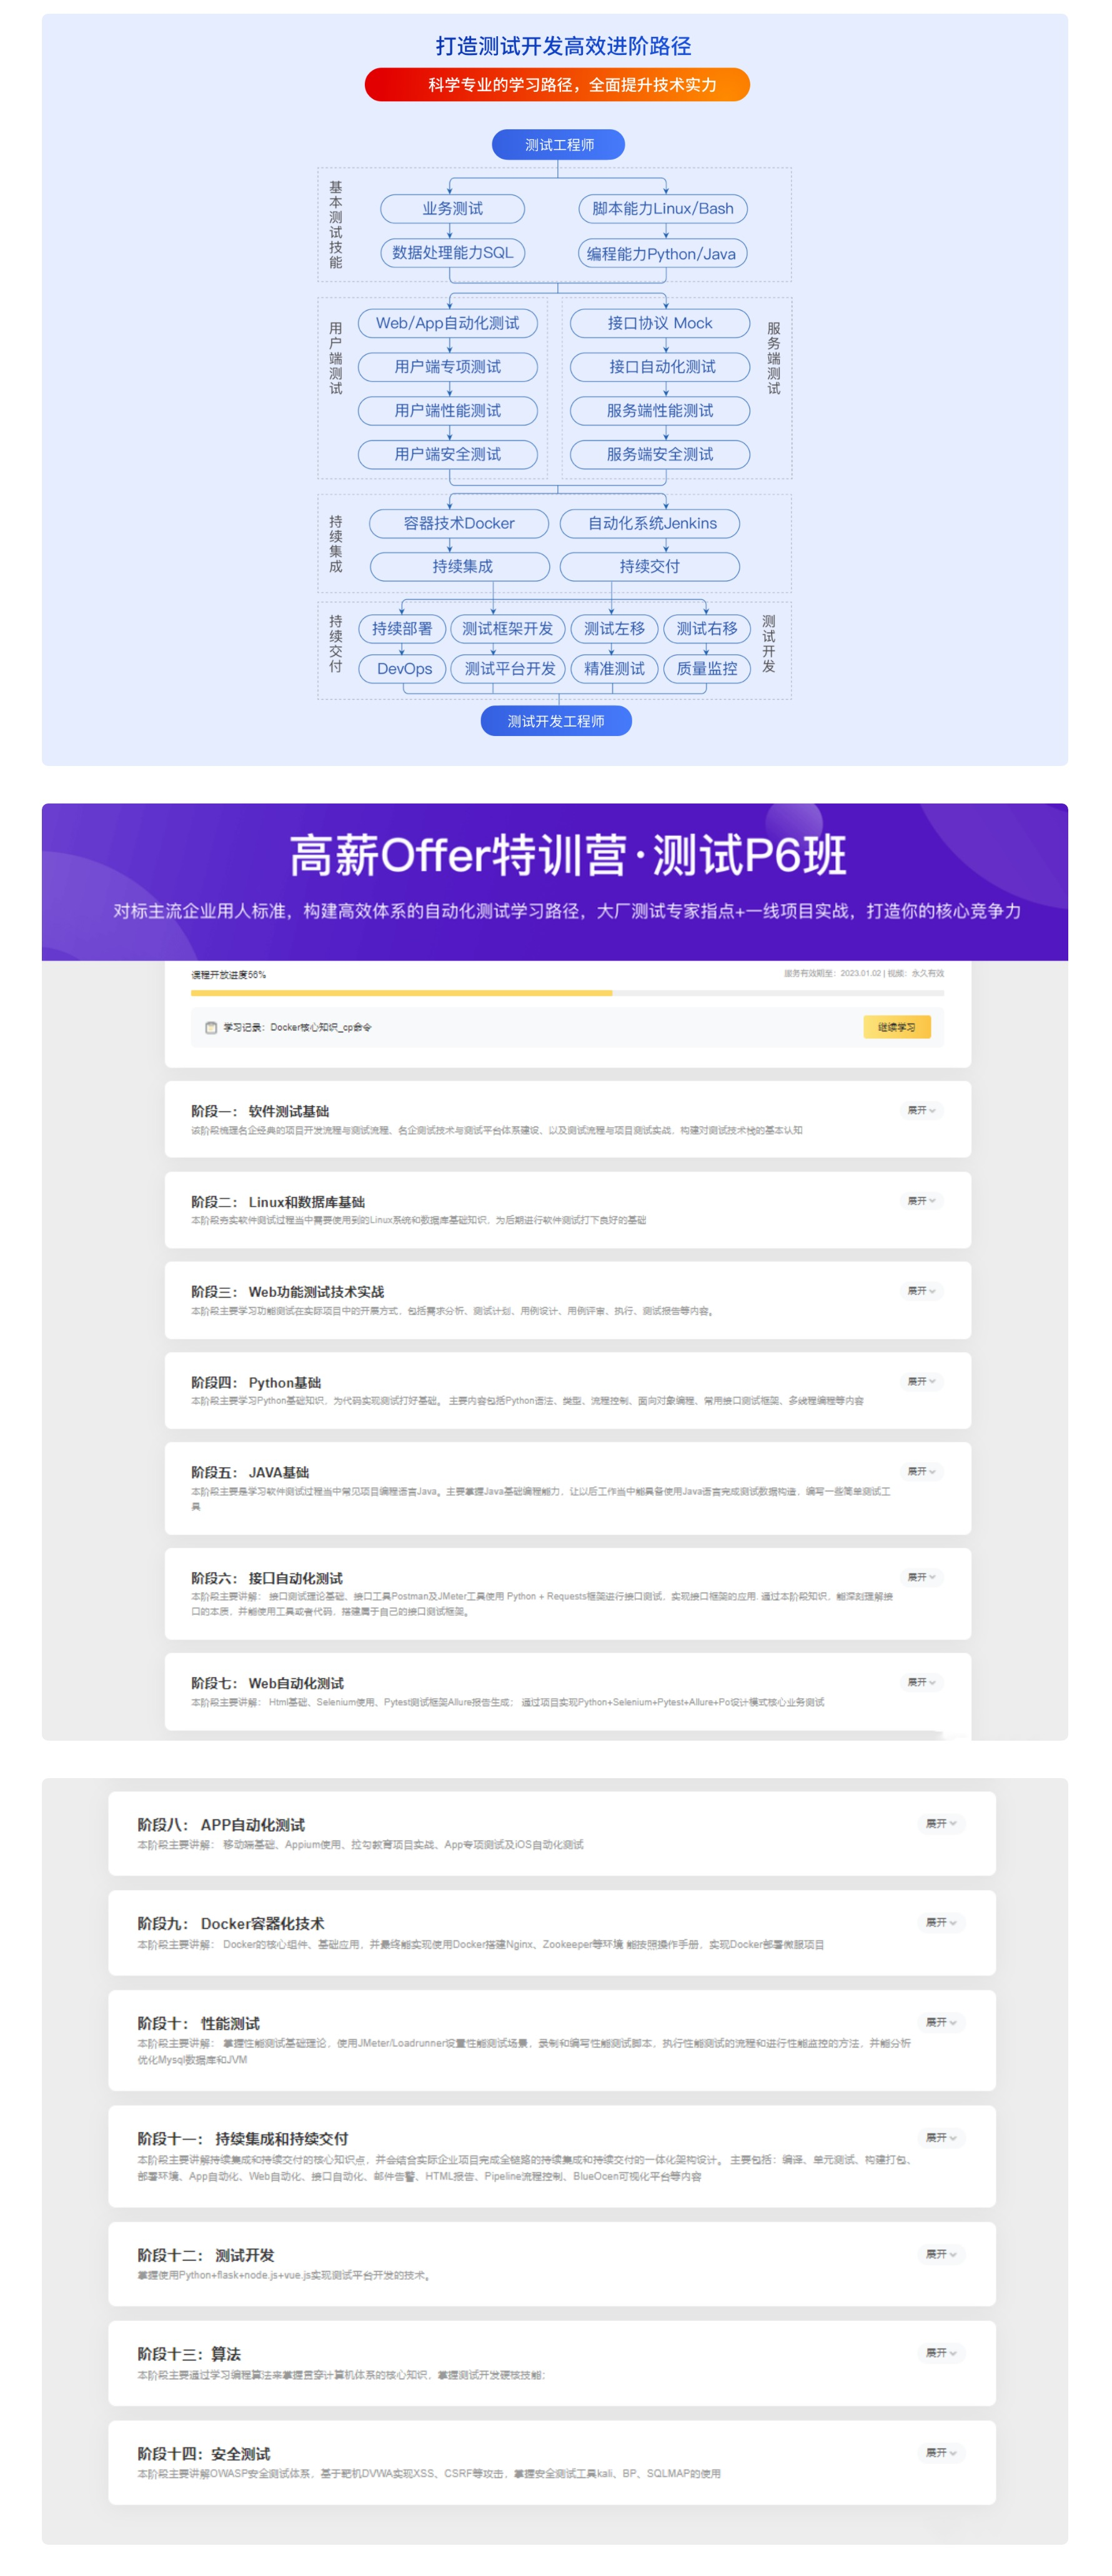
Task: Expand 阶段十 性能测试 section
Action: (940, 2022)
